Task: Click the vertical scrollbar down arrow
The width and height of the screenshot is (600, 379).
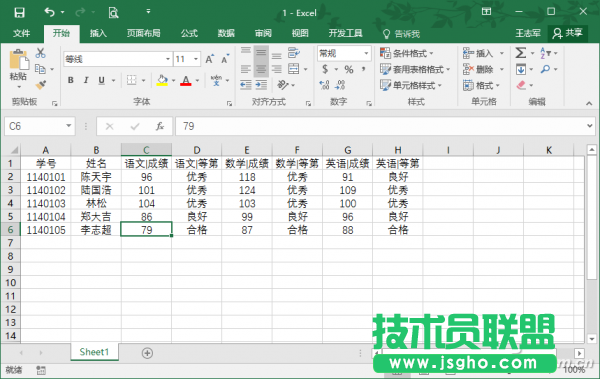Action: click(592, 339)
